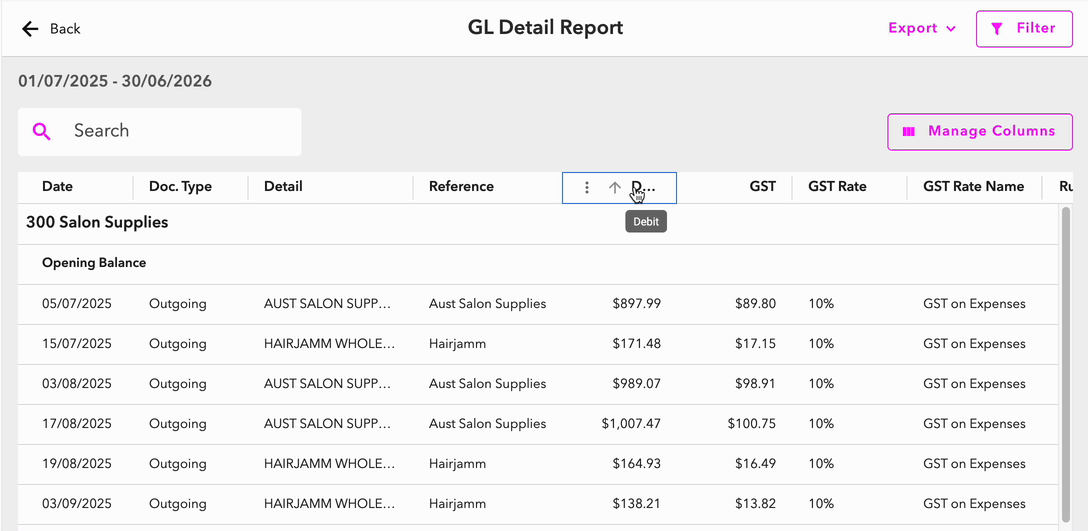Click the date 05/07/2025
The image size is (1088, 531).
[x=77, y=303]
